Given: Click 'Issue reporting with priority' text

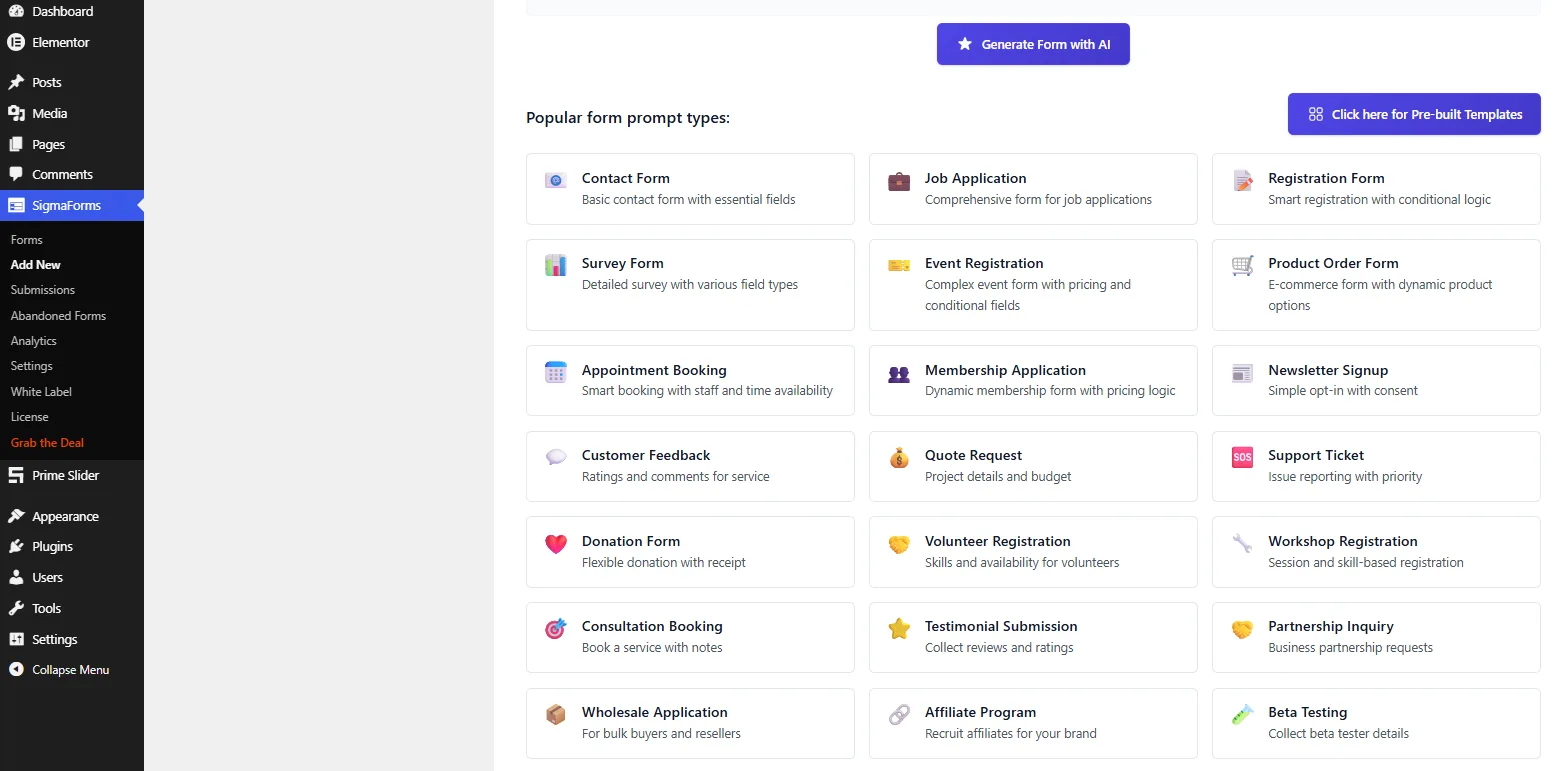Looking at the screenshot, I should [1344, 477].
